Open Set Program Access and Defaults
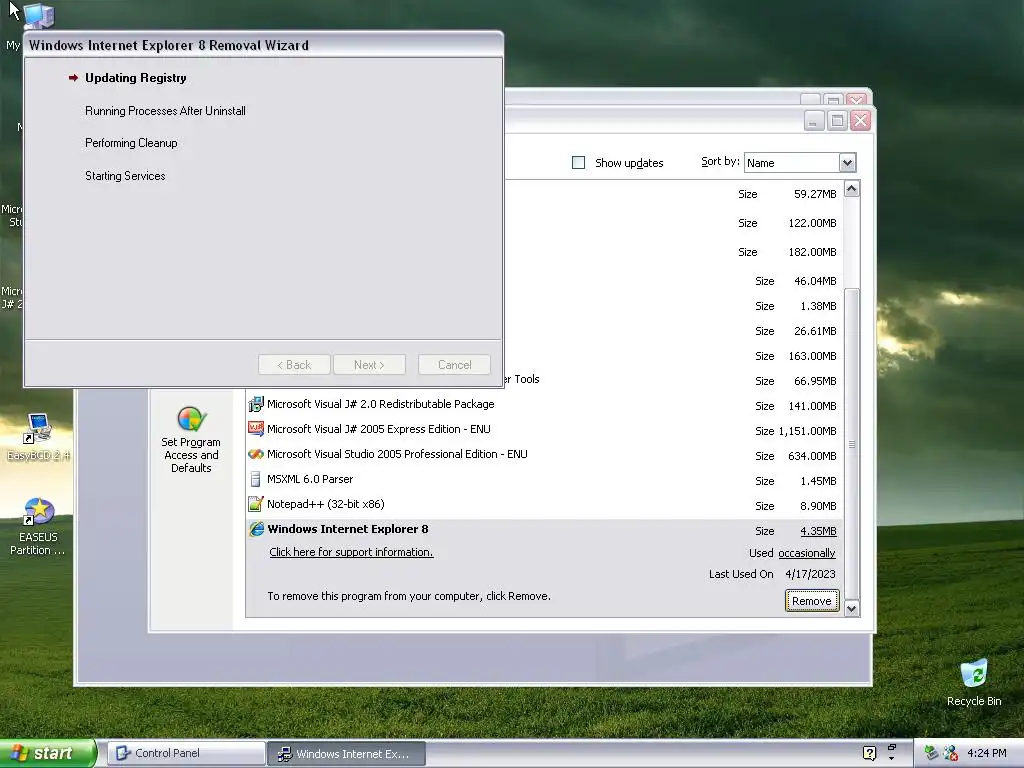 click(191, 440)
